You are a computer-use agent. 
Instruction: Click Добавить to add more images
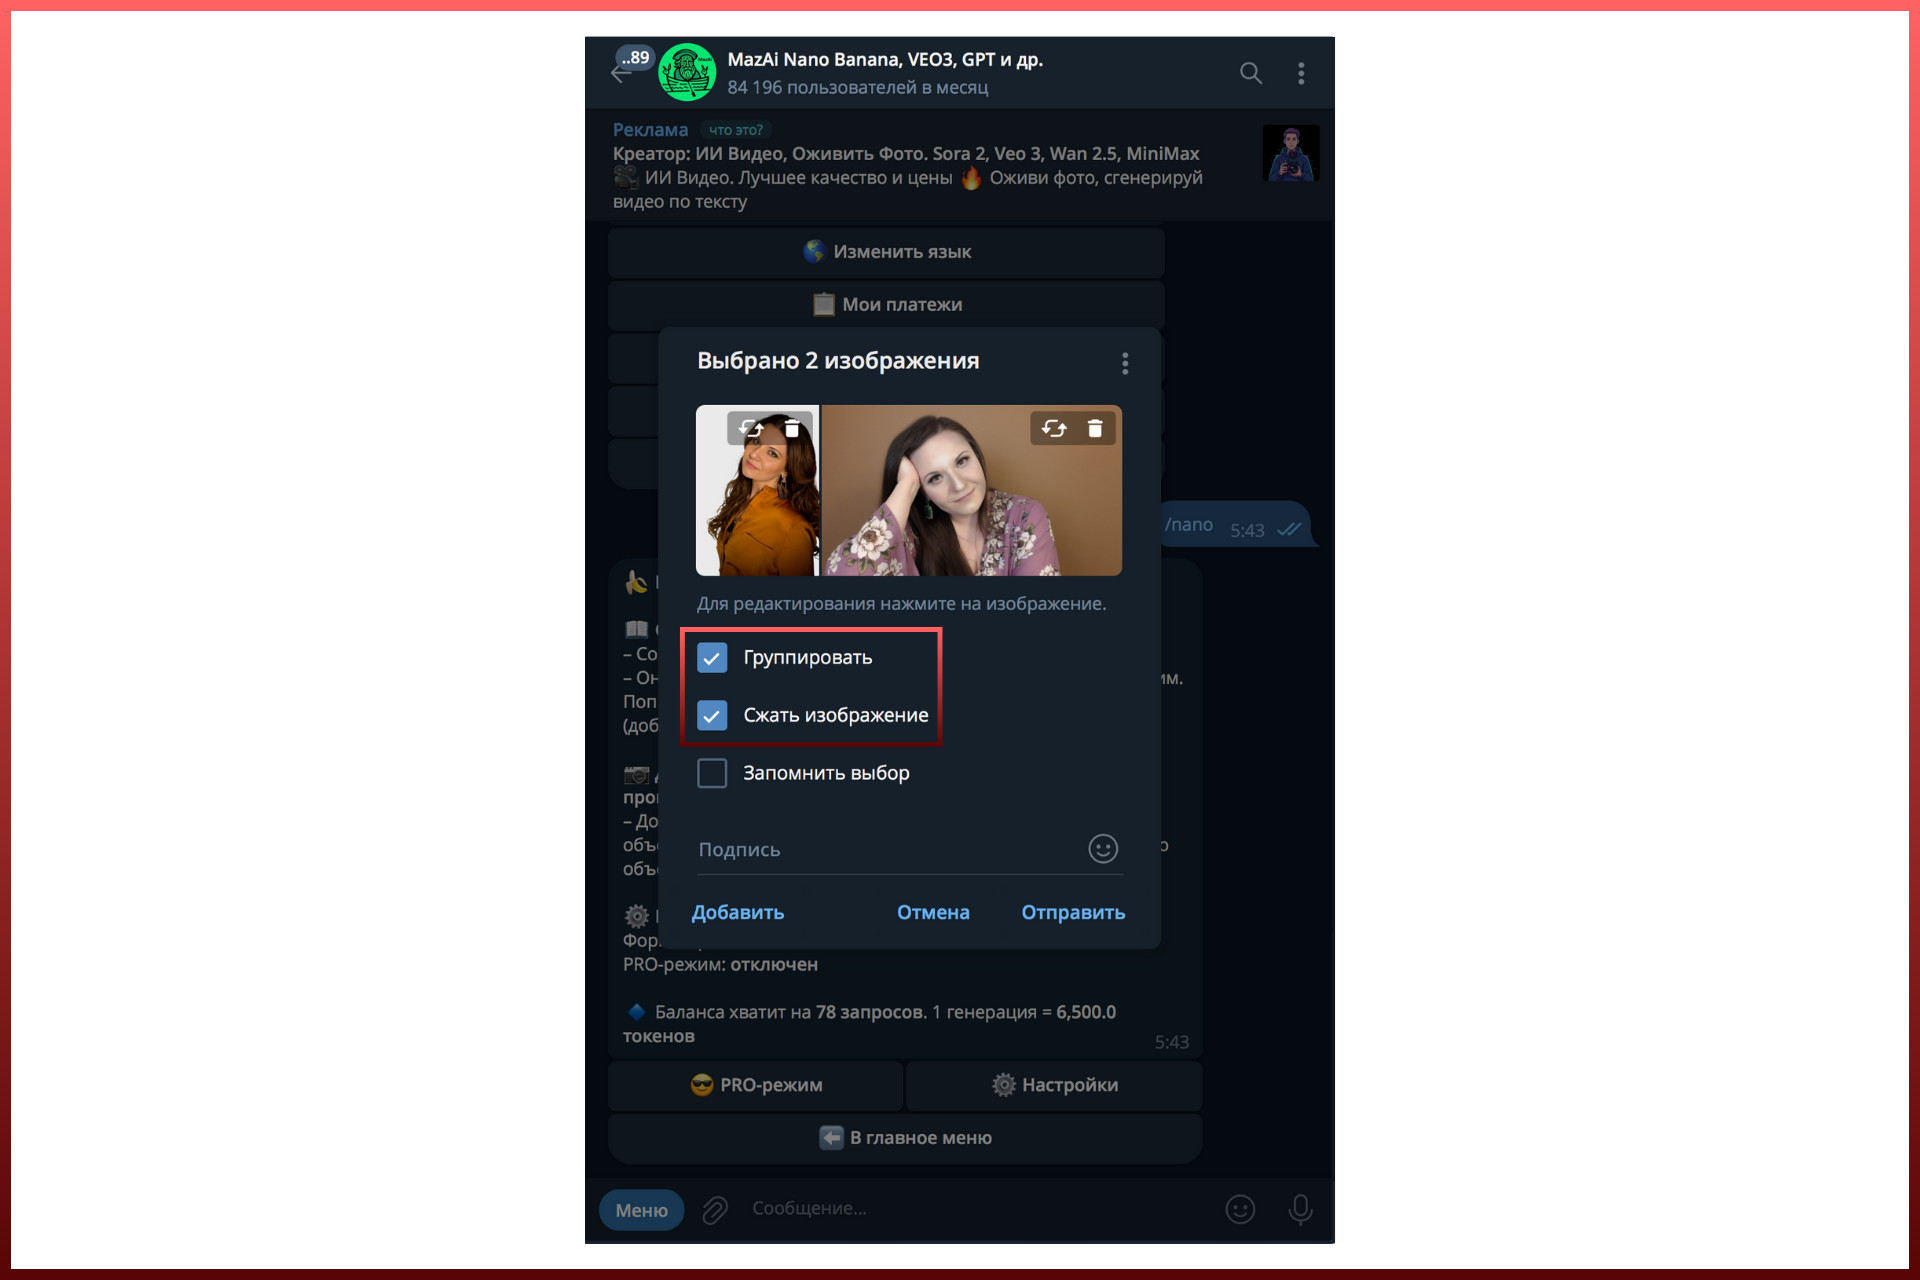coord(738,912)
